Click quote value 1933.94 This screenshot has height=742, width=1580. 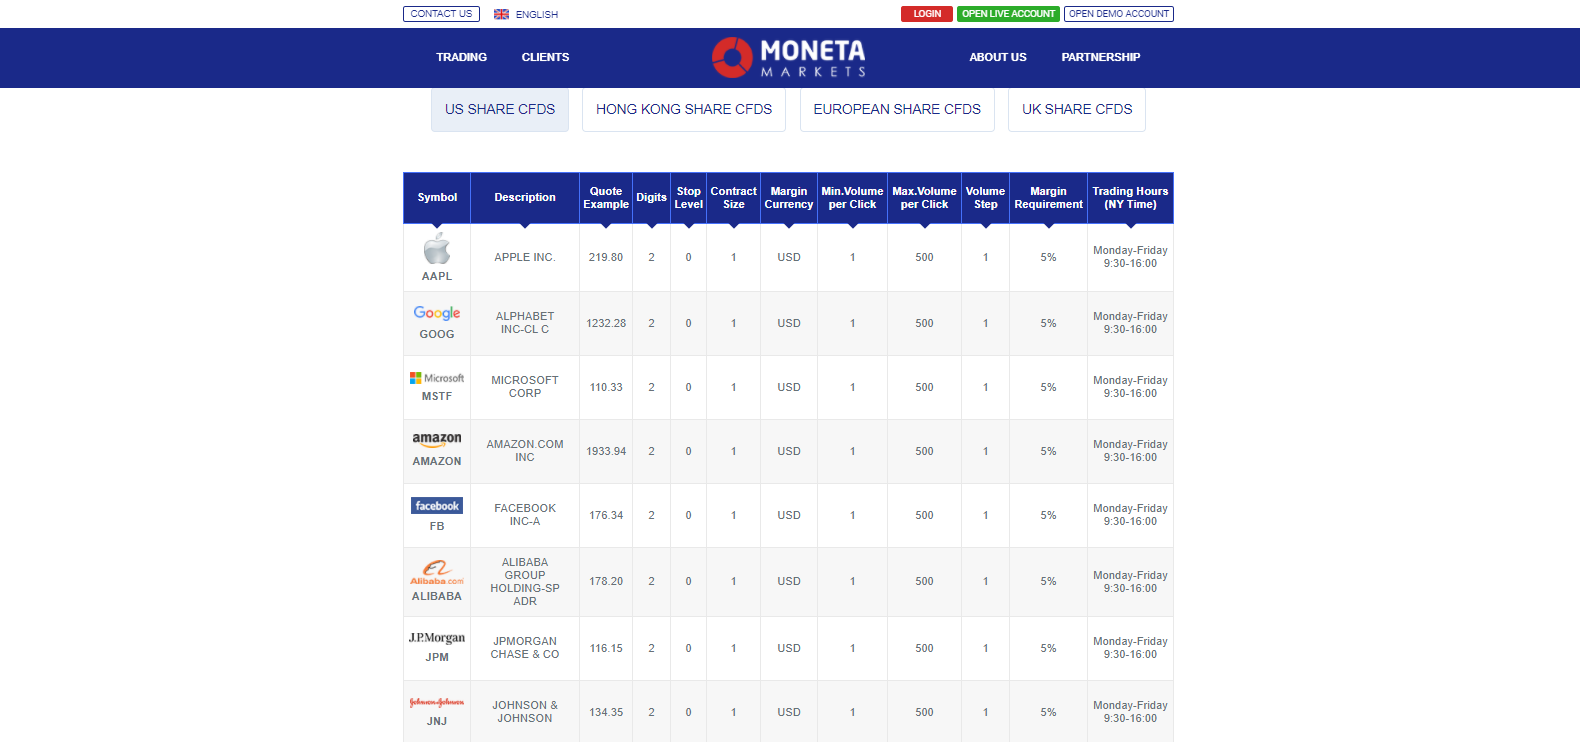click(606, 451)
